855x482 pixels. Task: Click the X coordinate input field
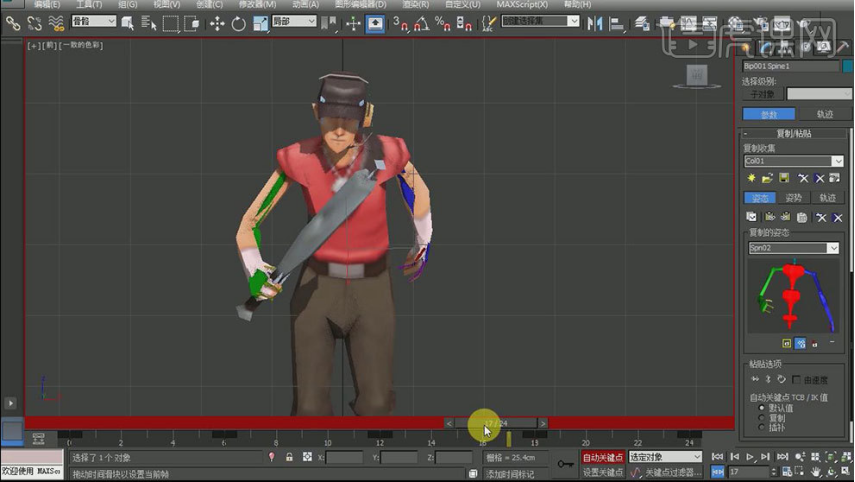[344, 457]
